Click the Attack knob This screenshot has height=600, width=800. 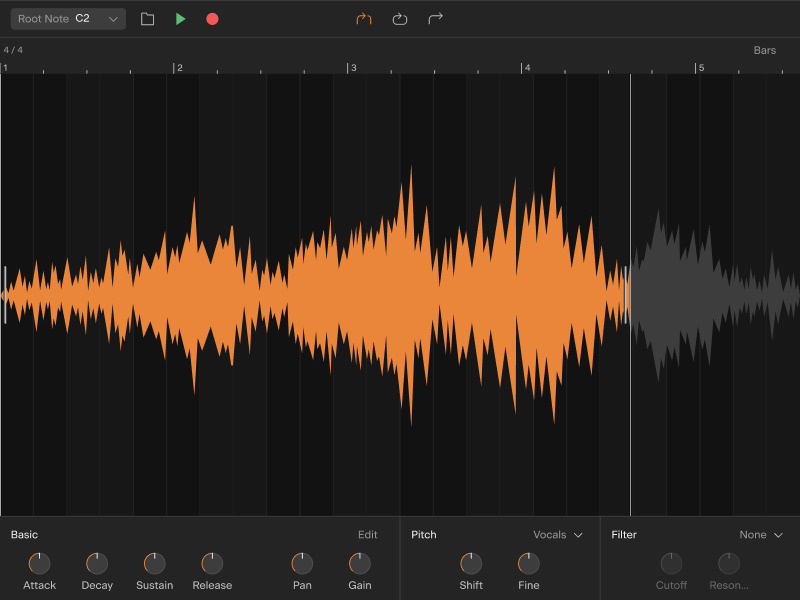click(39, 563)
